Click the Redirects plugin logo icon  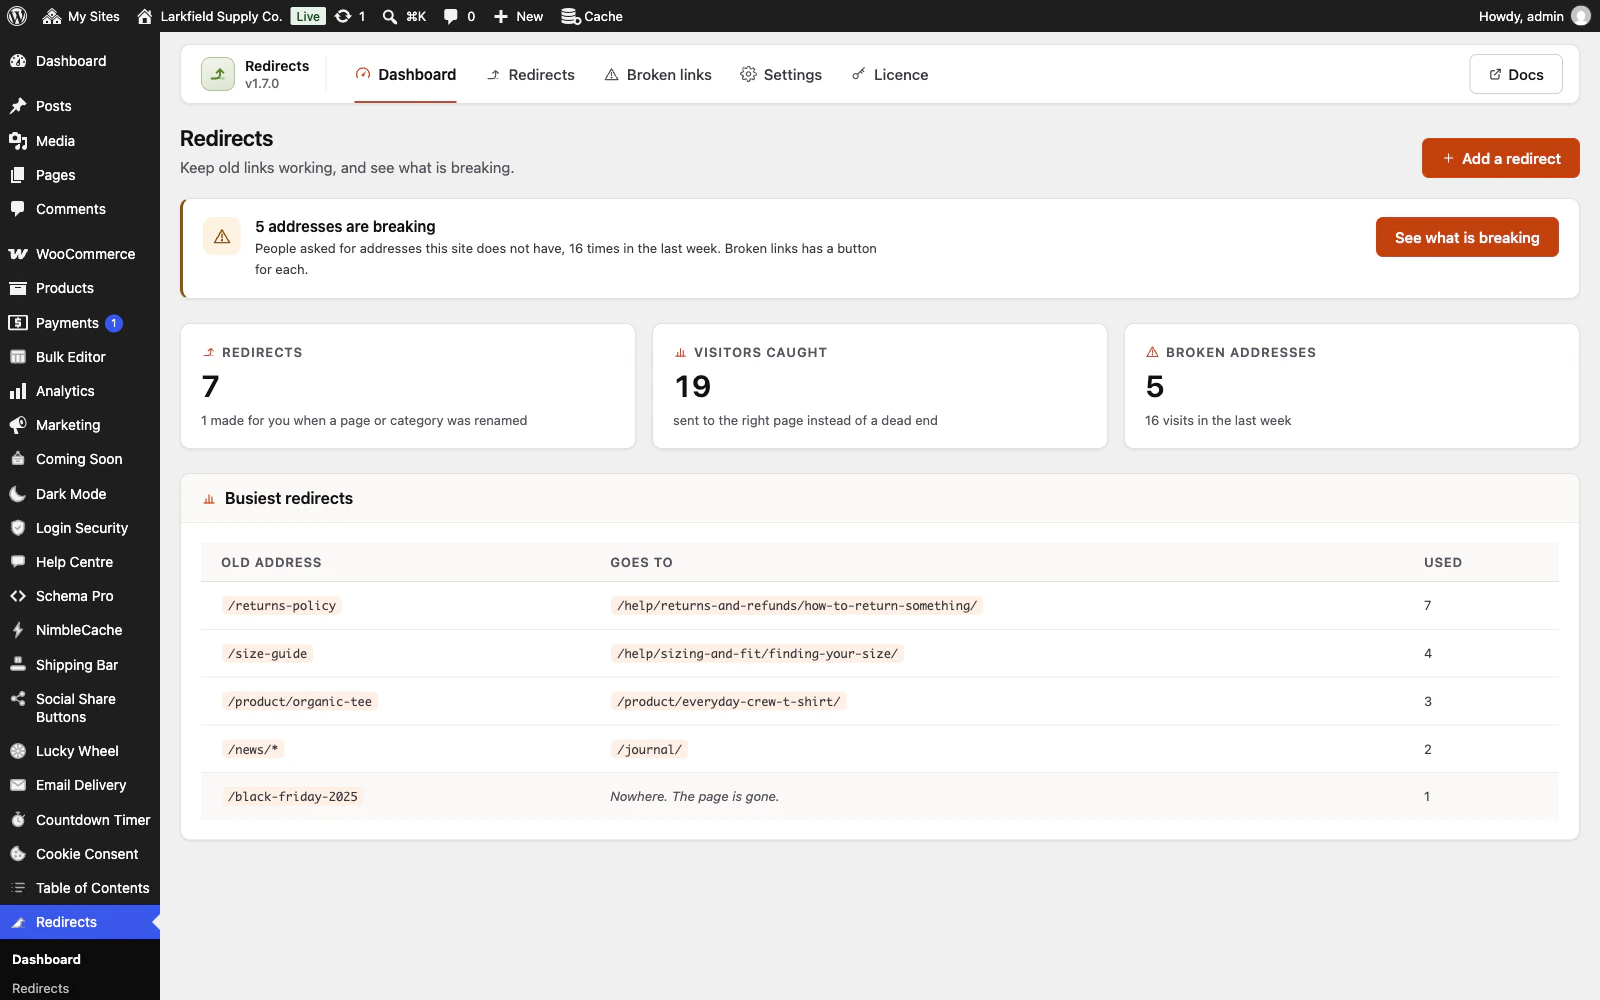(x=218, y=74)
